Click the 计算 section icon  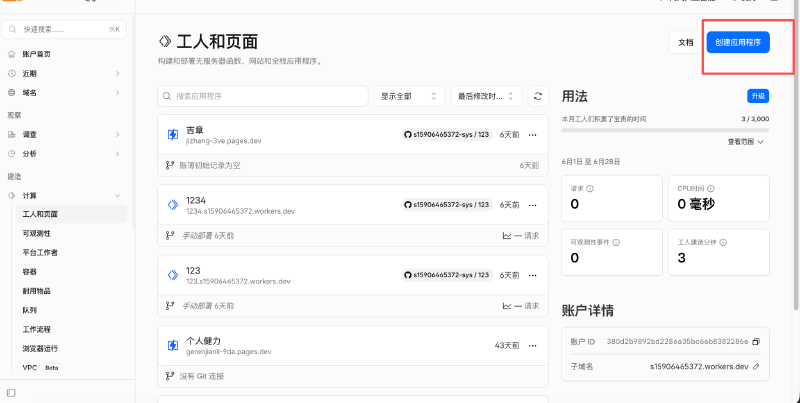click(x=12, y=195)
